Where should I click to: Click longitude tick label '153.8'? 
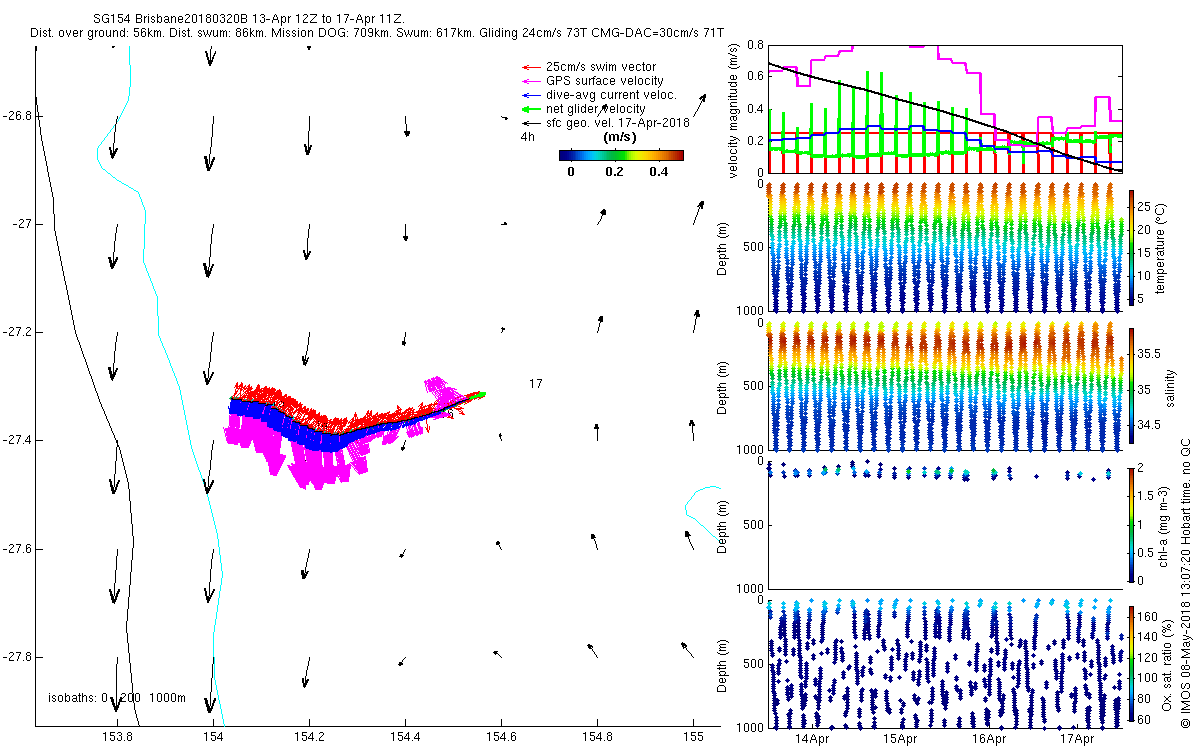tap(117, 737)
